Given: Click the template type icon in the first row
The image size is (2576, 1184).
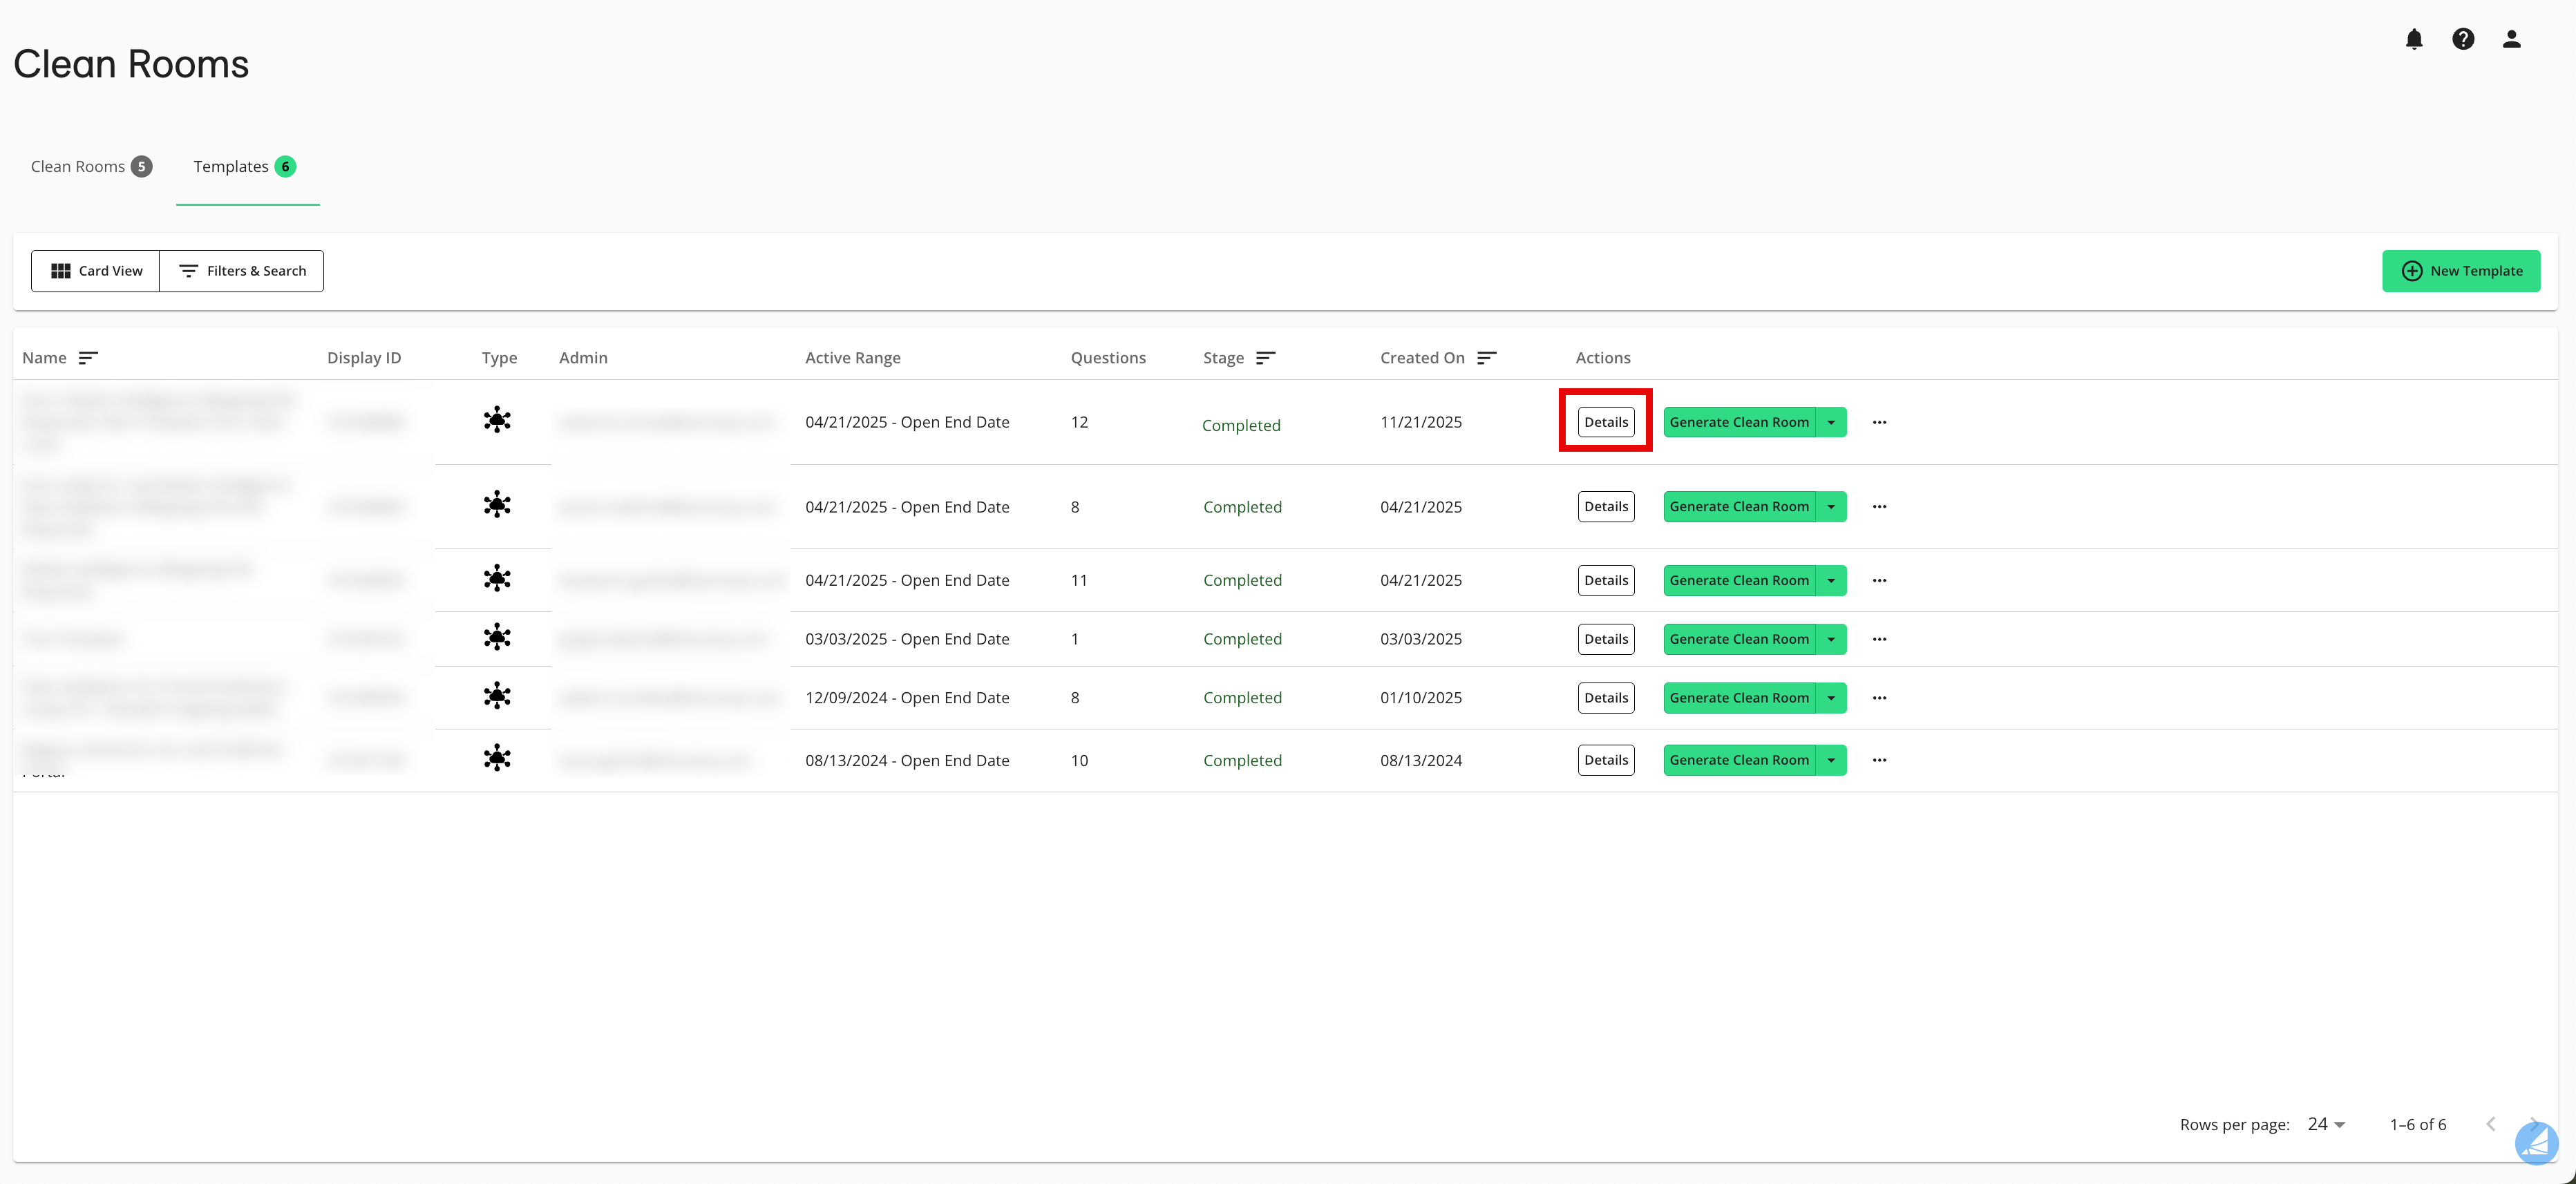Looking at the screenshot, I should coord(496,420).
